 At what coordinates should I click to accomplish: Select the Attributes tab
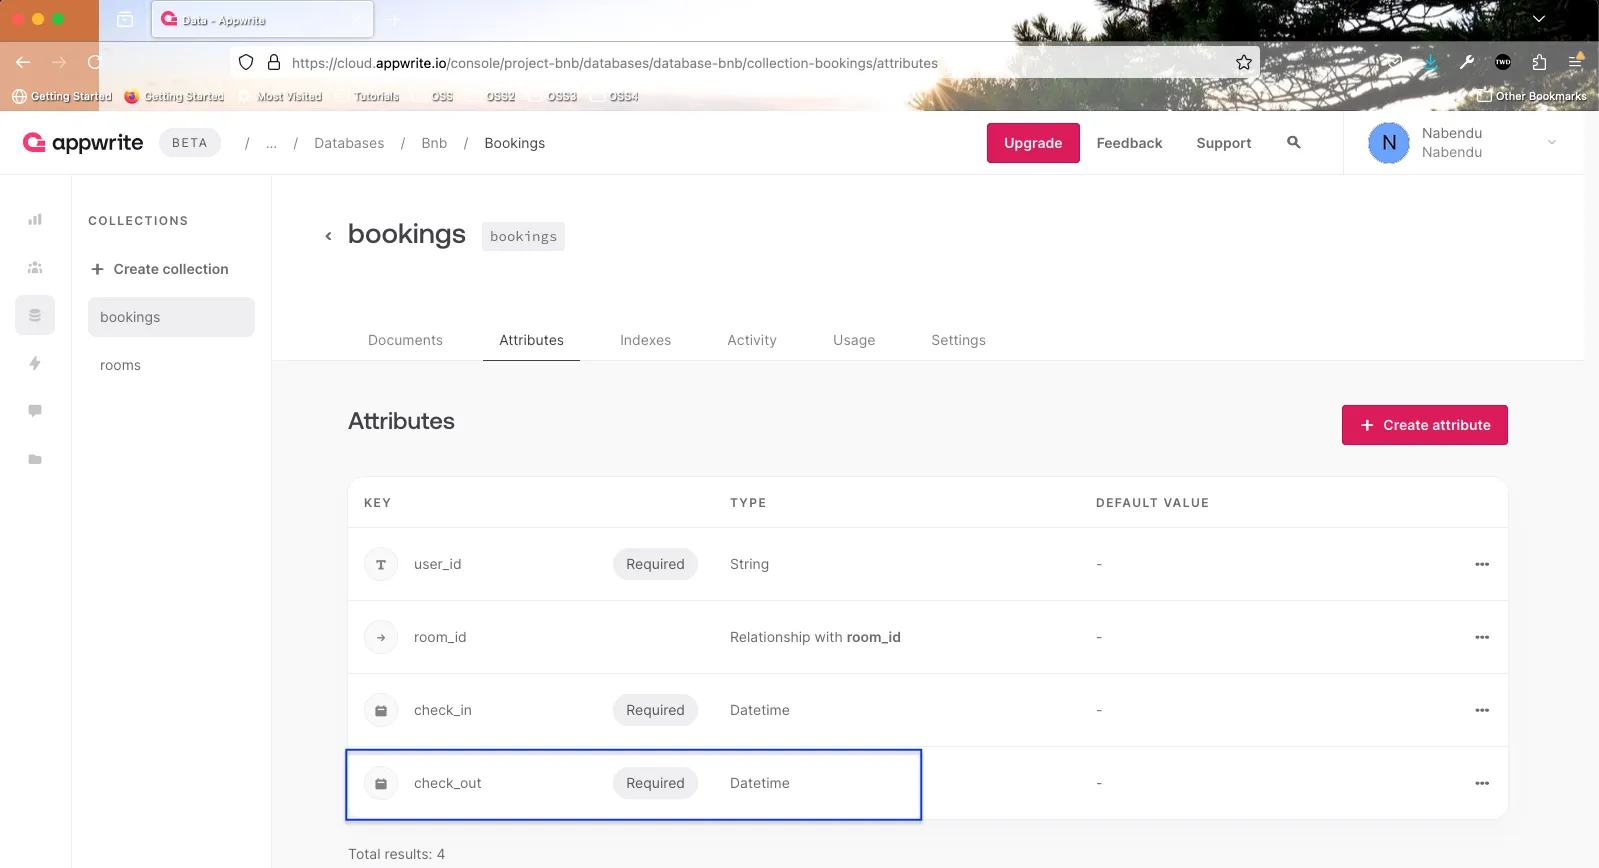[531, 340]
